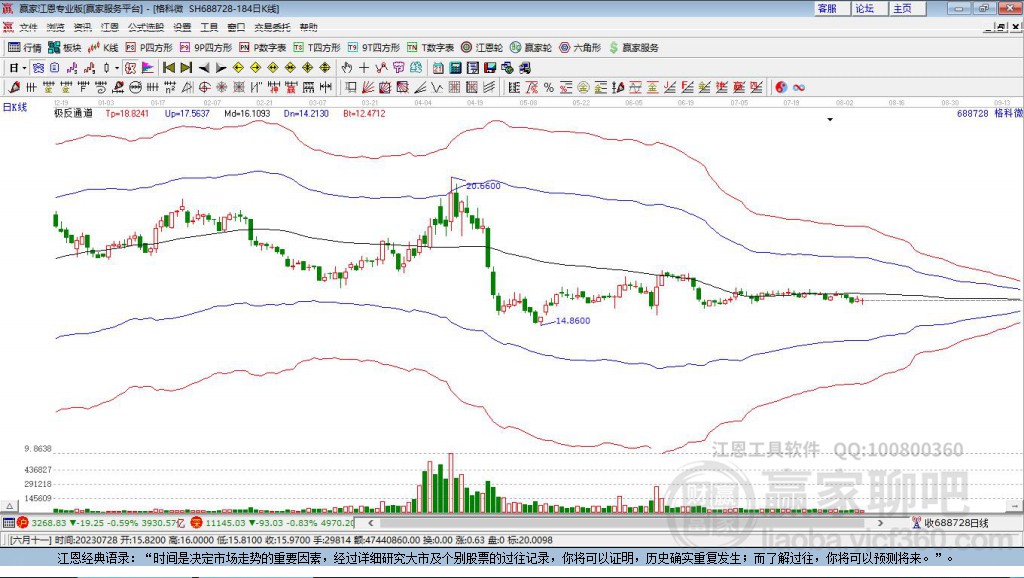The height and width of the screenshot is (578, 1024).
Task: Open the T四方形 time square
Action: (317, 48)
